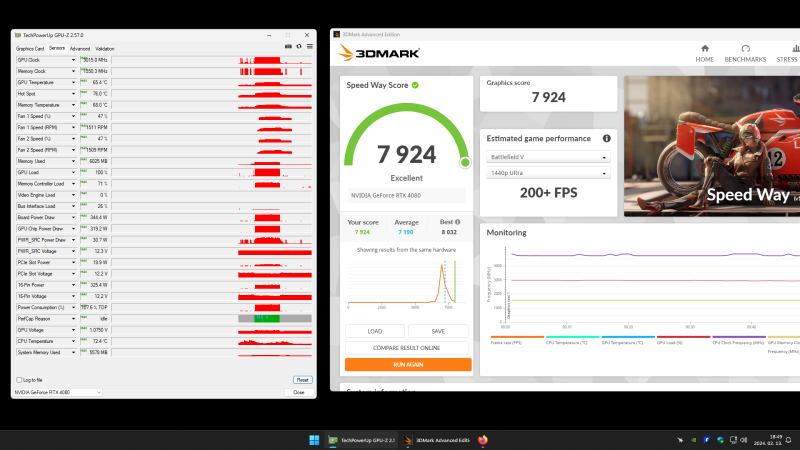Screen dimensions: 800x450
Task: Click the GPU-Z title bar app icon
Action: (18, 35)
